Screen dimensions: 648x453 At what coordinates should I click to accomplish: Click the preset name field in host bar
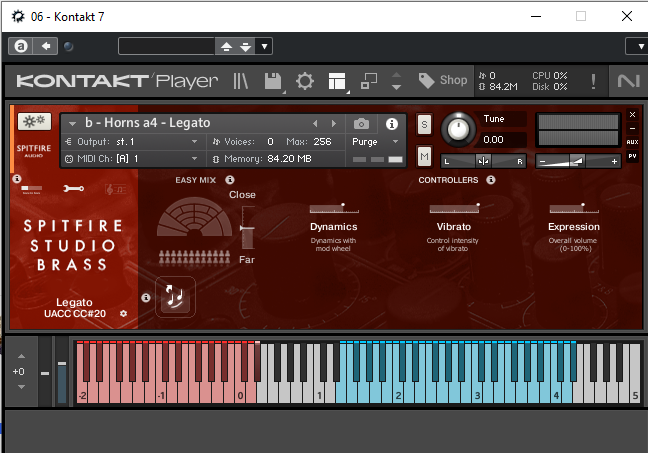[167, 46]
